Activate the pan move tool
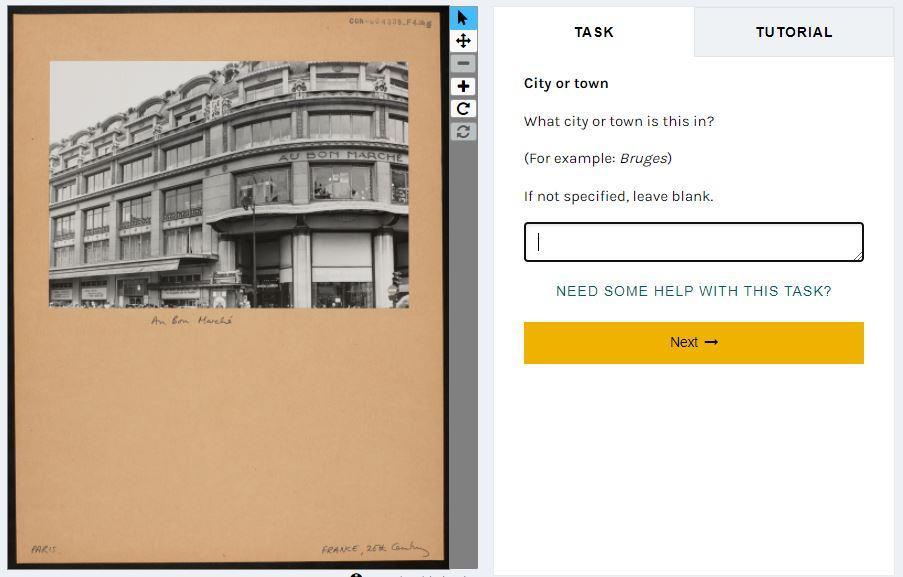The height and width of the screenshot is (577, 903). point(463,41)
